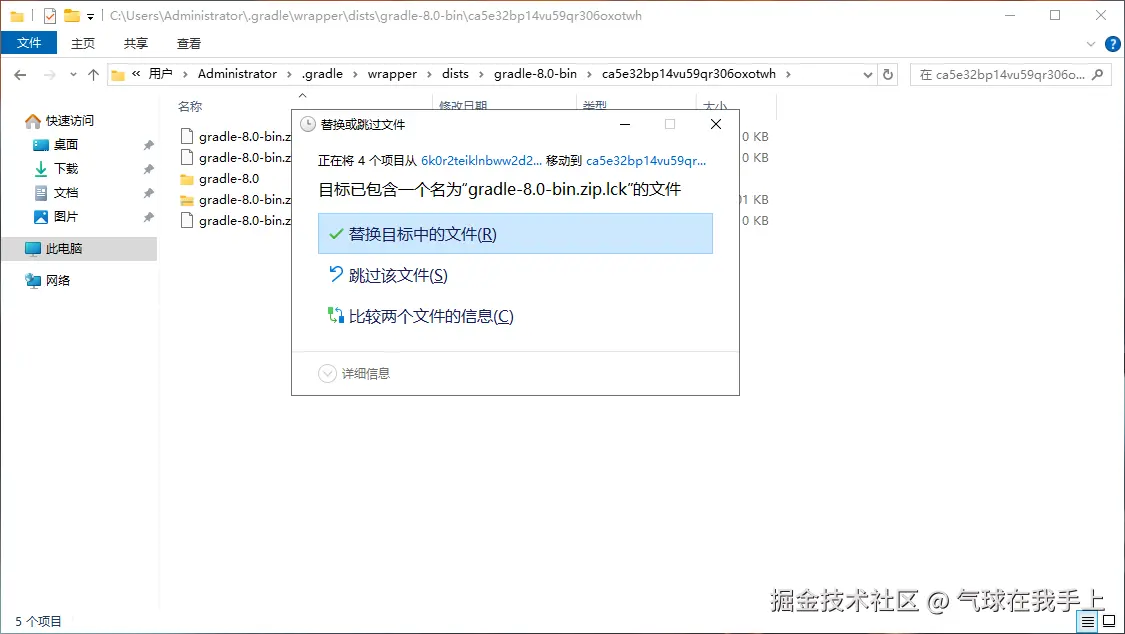Image resolution: width=1125 pixels, height=634 pixels.
Task: Click the Administrator breadcrumb segment
Action: click(237, 74)
